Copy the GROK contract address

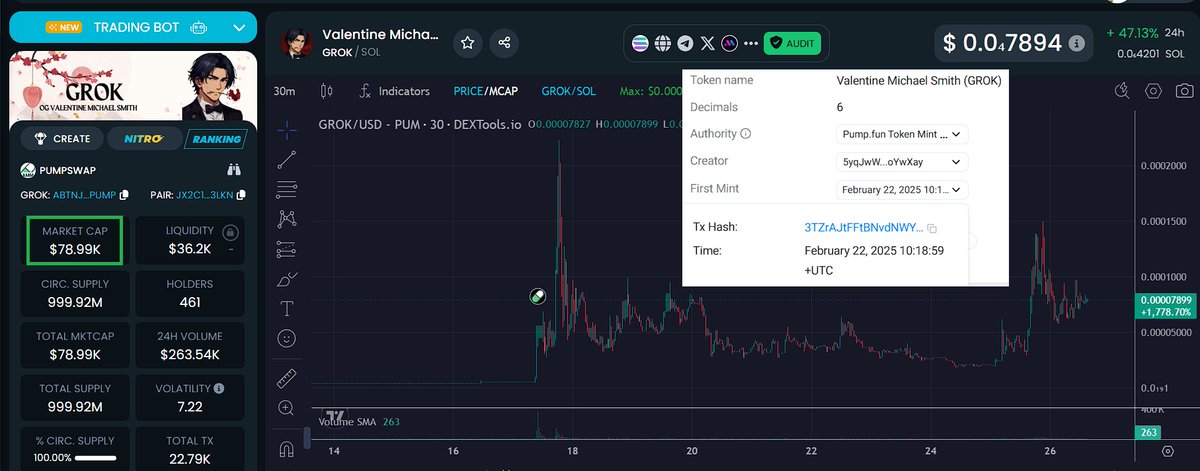tap(124, 195)
